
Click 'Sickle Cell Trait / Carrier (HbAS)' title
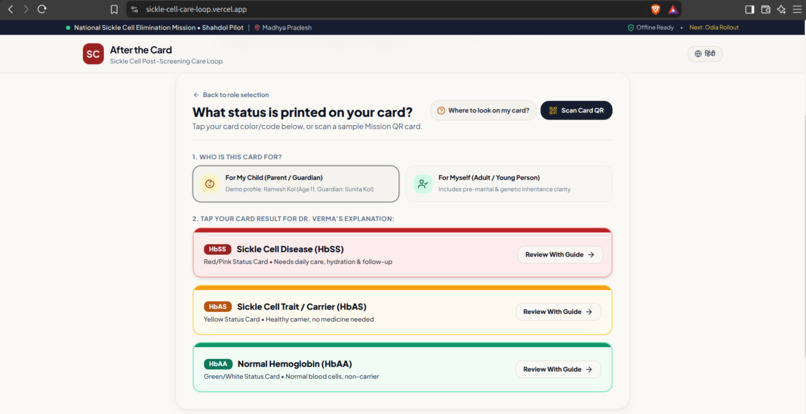tap(302, 307)
